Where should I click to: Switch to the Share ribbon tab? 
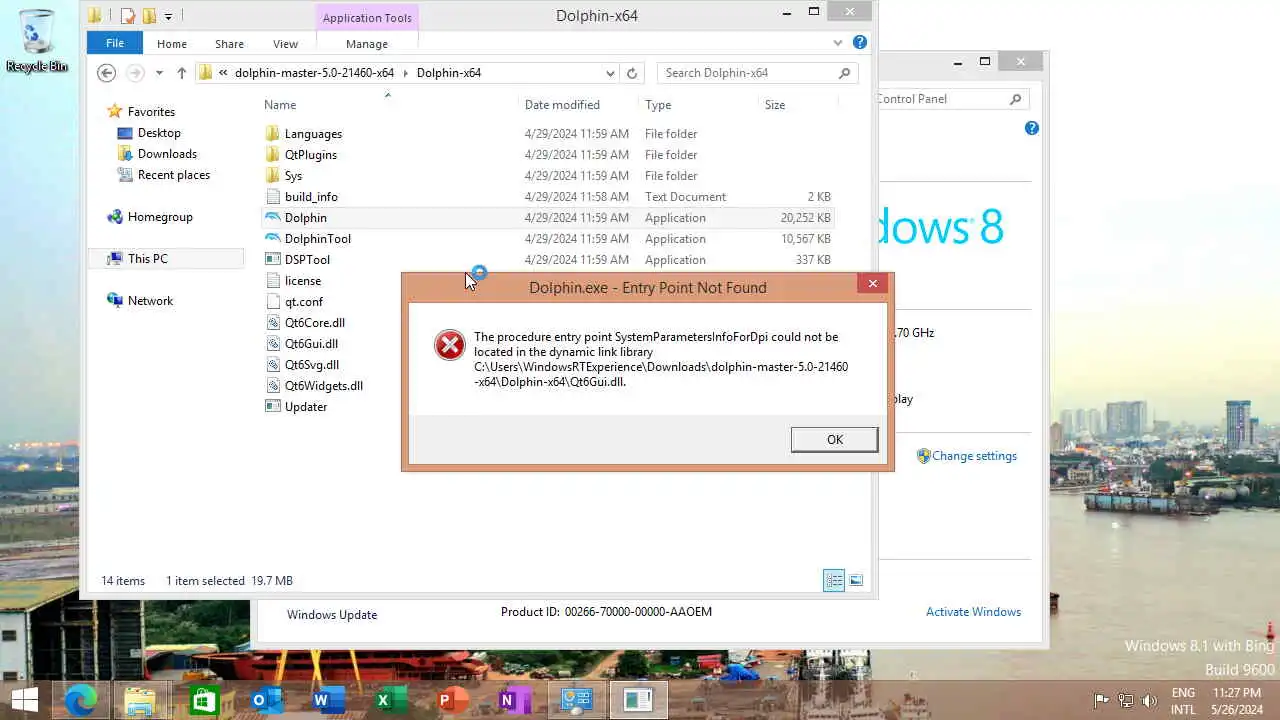tap(229, 44)
